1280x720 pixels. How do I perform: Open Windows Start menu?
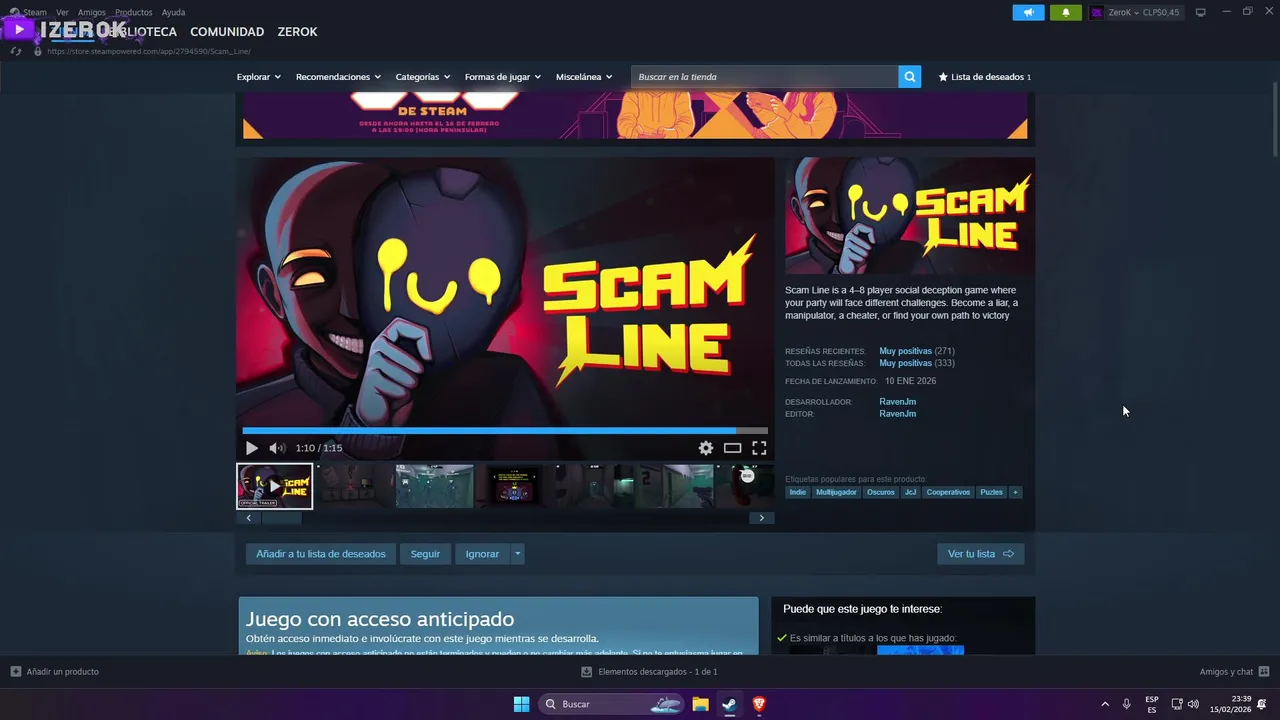[521, 704]
